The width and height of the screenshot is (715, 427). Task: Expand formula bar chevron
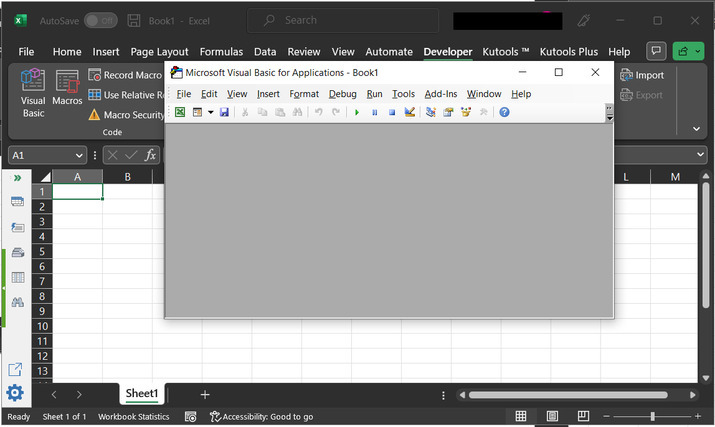[700, 155]
